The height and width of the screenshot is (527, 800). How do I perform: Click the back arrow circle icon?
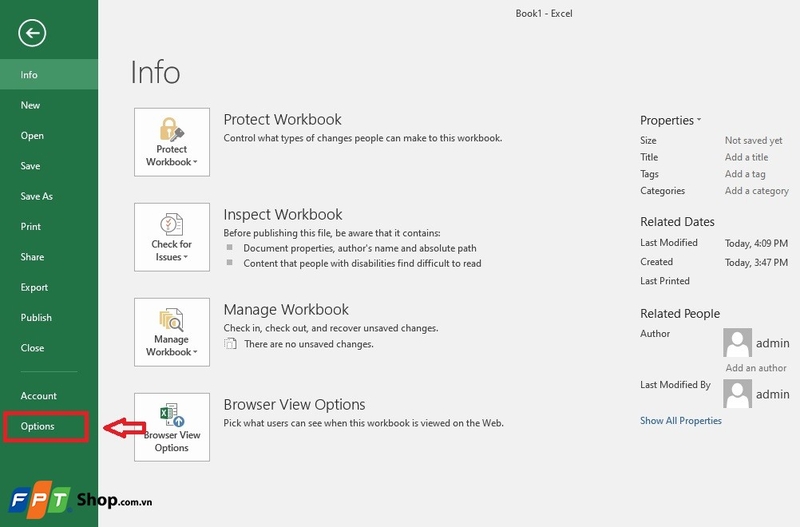[x=32, y=33]
